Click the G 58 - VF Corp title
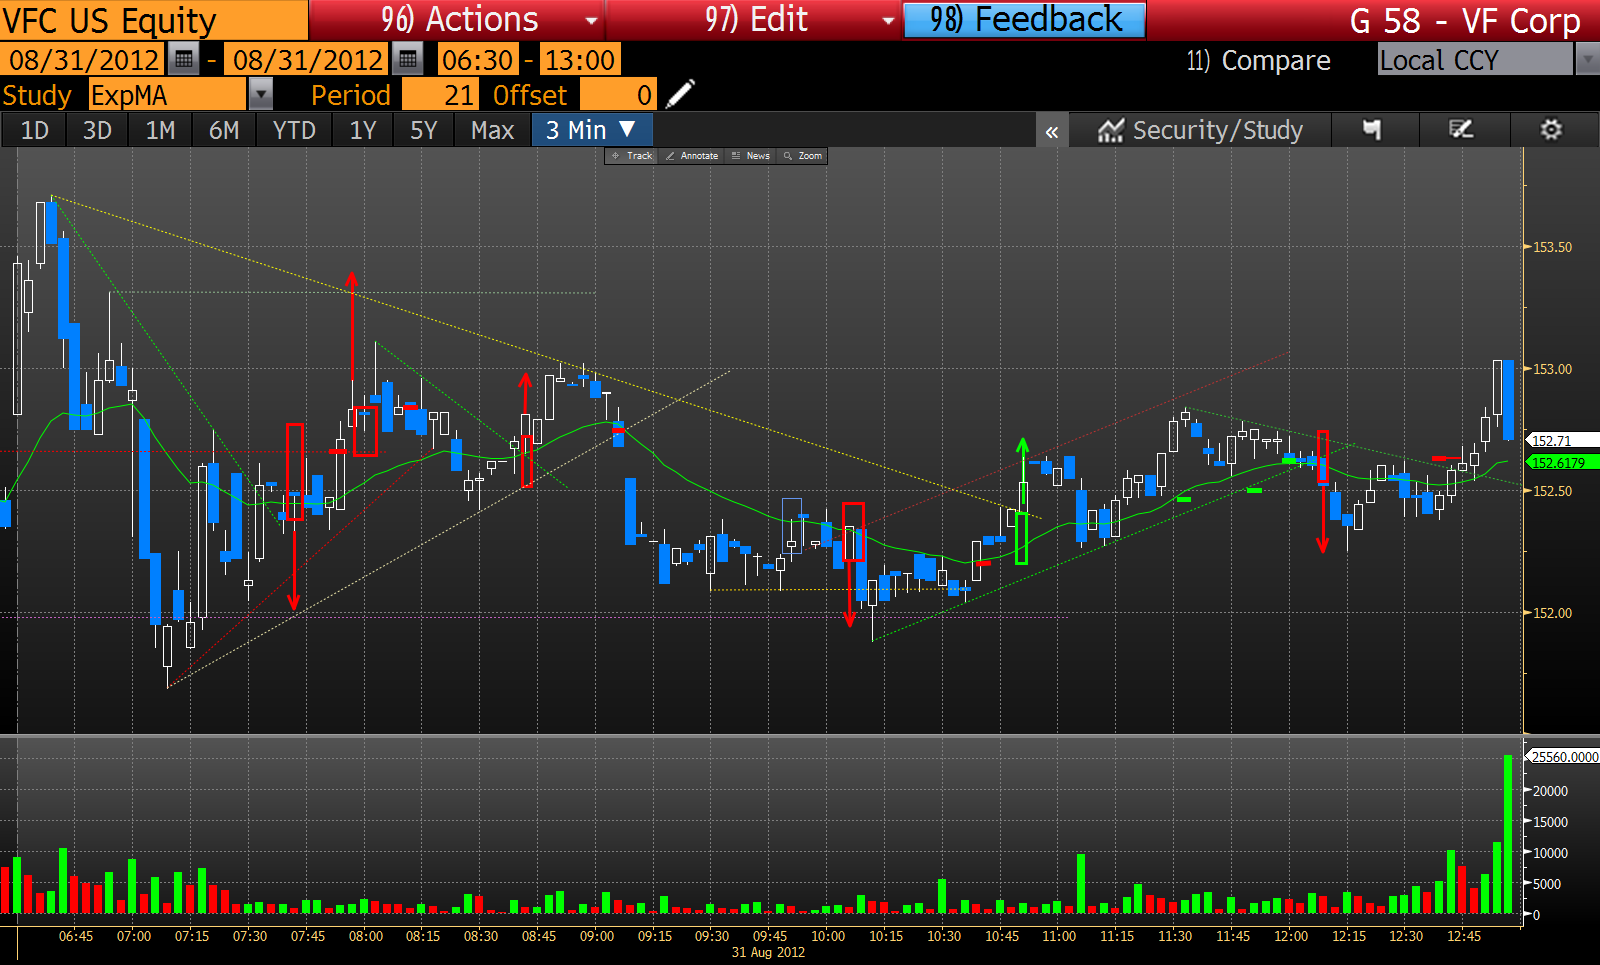1600x965 pixels. [1465, 20]
